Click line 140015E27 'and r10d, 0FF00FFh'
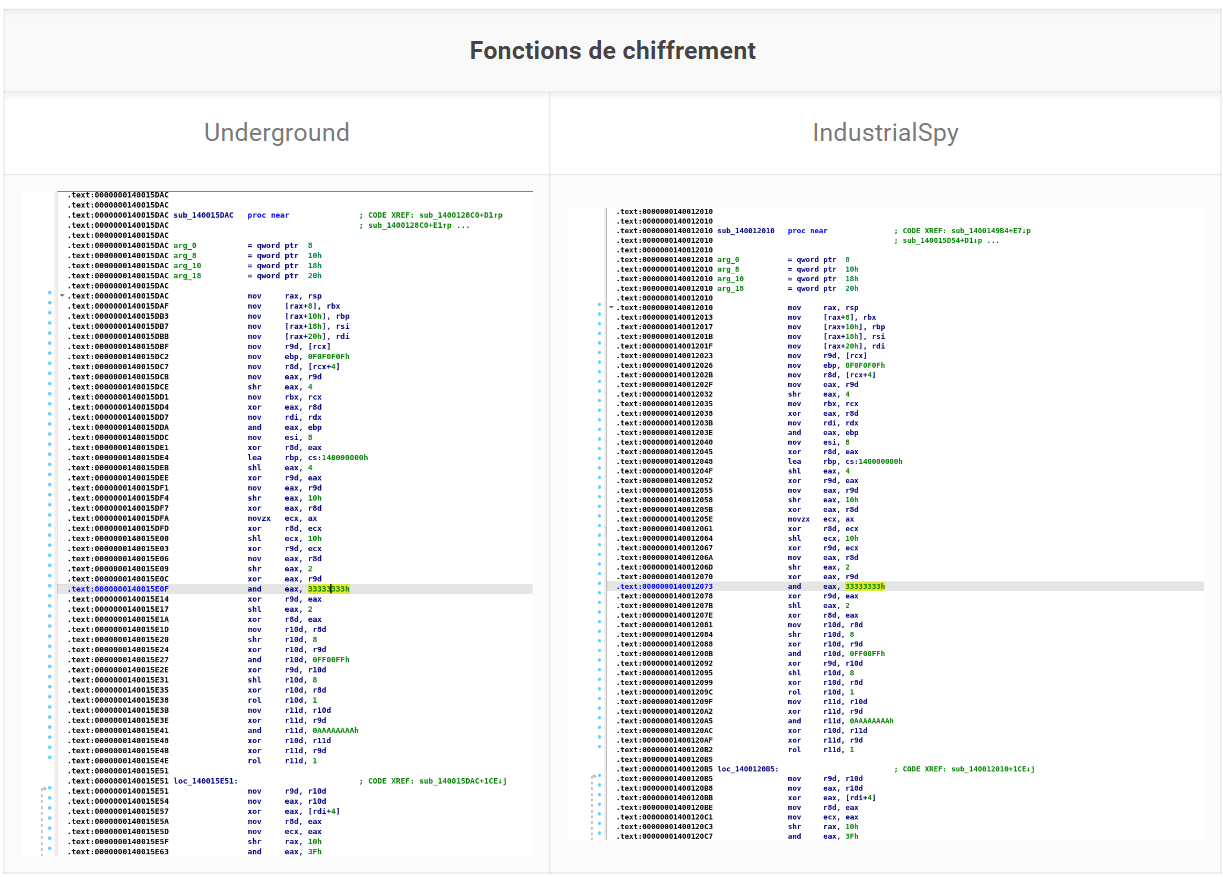Image resolution: width=1223 pixels, height=877 pixels. (x=209, y=660)
